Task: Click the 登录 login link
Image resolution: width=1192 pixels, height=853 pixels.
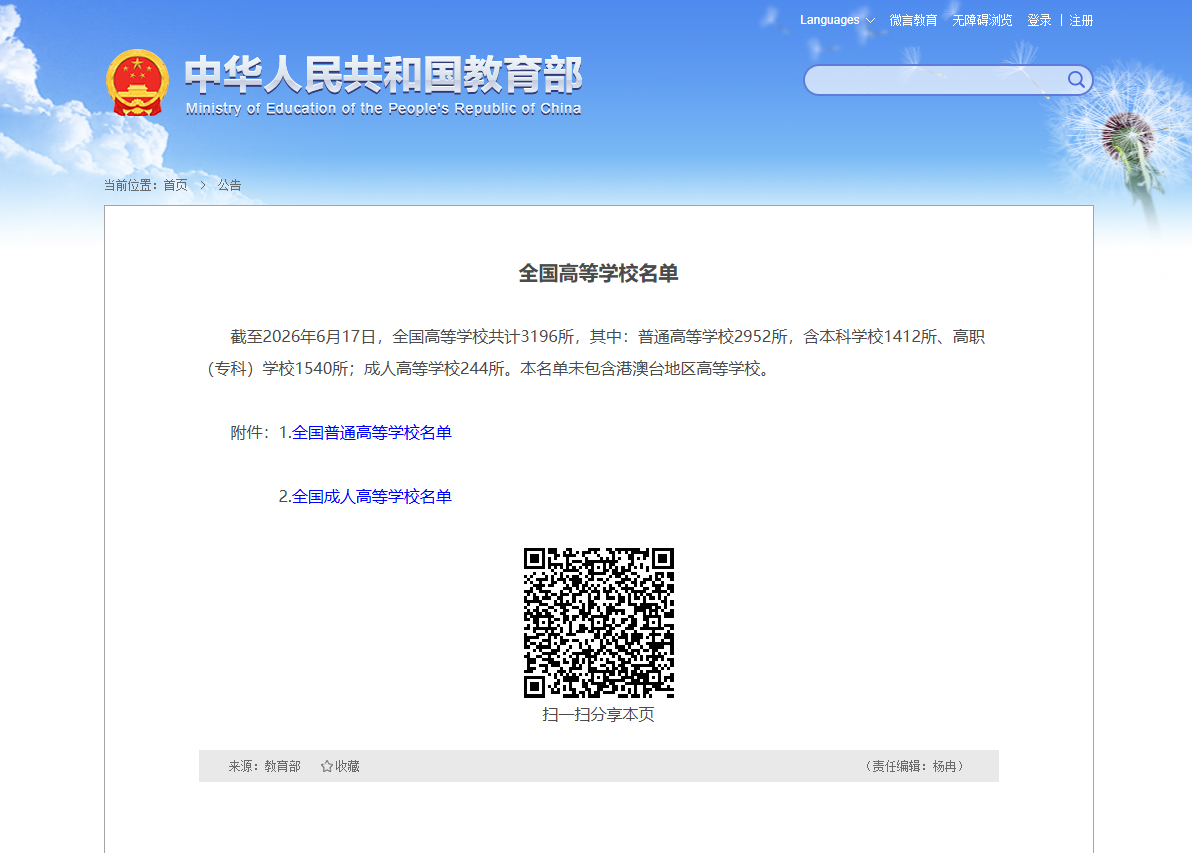Action: [x=1038, y=21]
